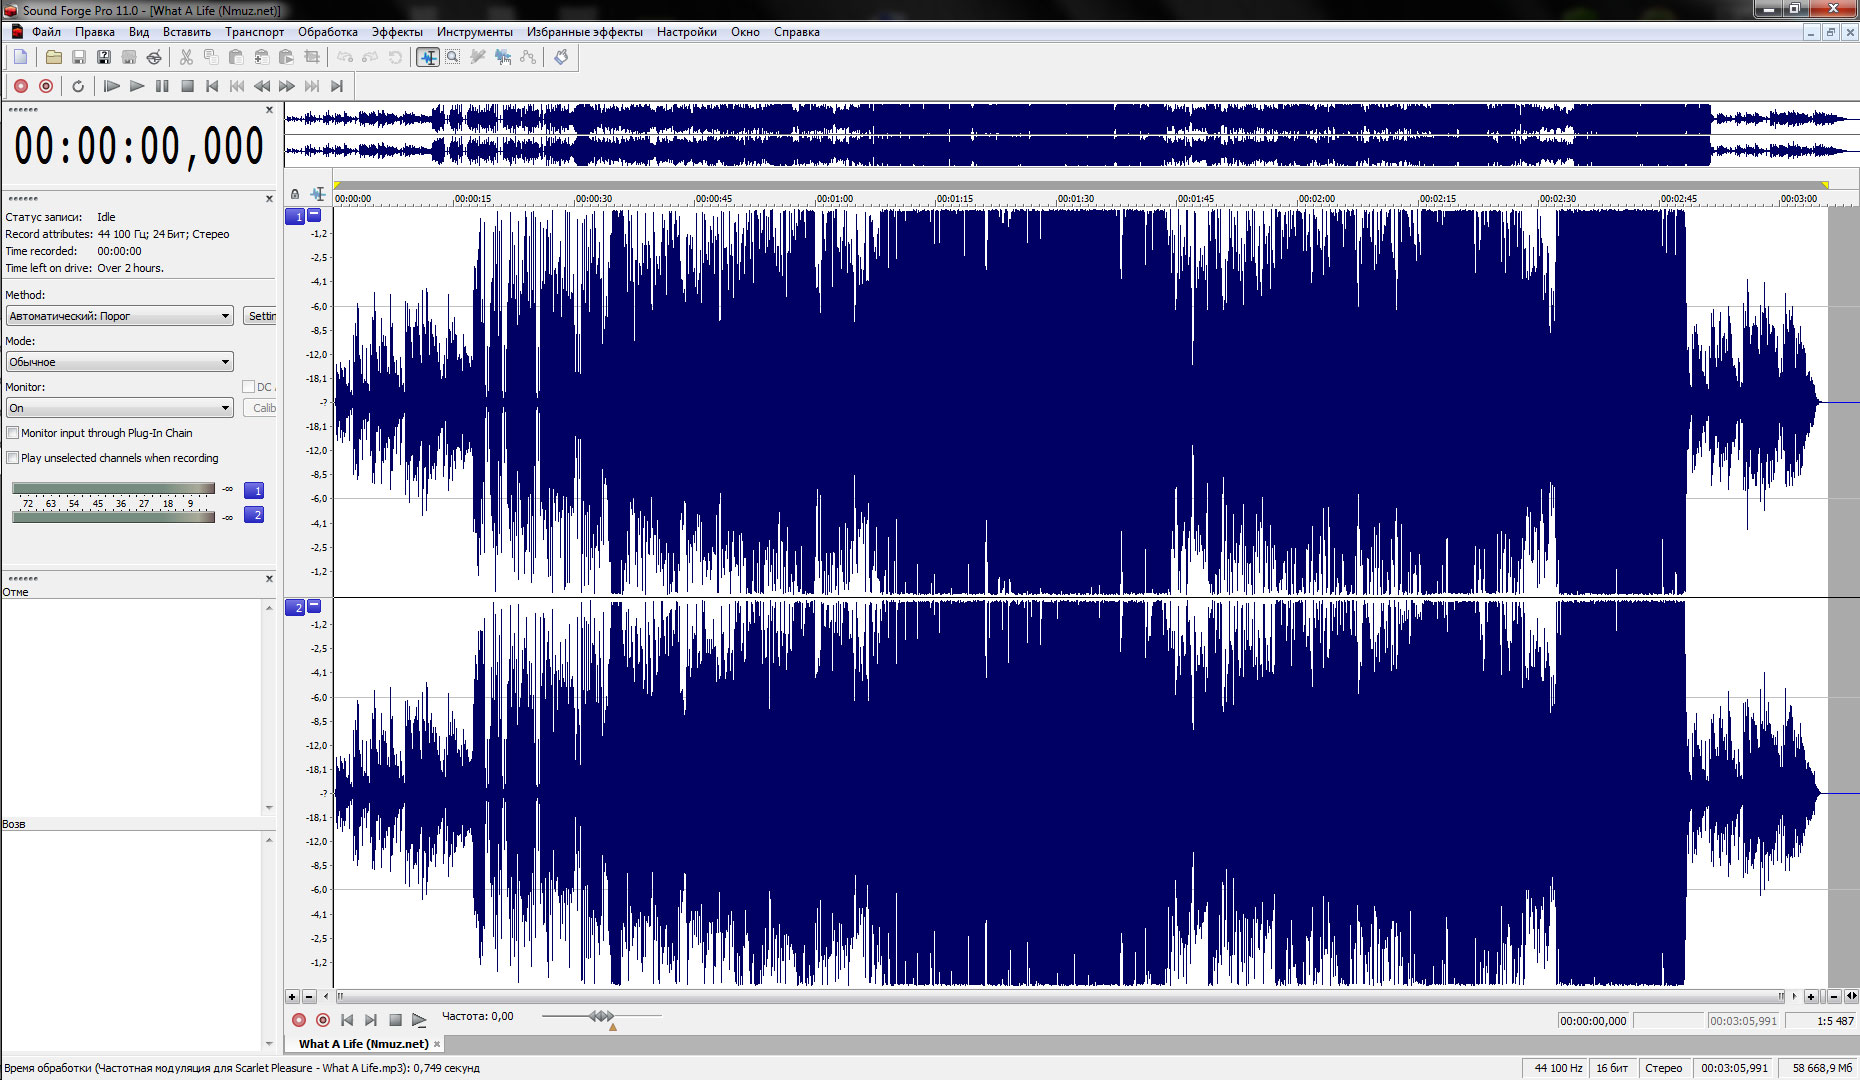Select the Edit tool in toolbar
1860x1080 pixels.
(428, 57)
